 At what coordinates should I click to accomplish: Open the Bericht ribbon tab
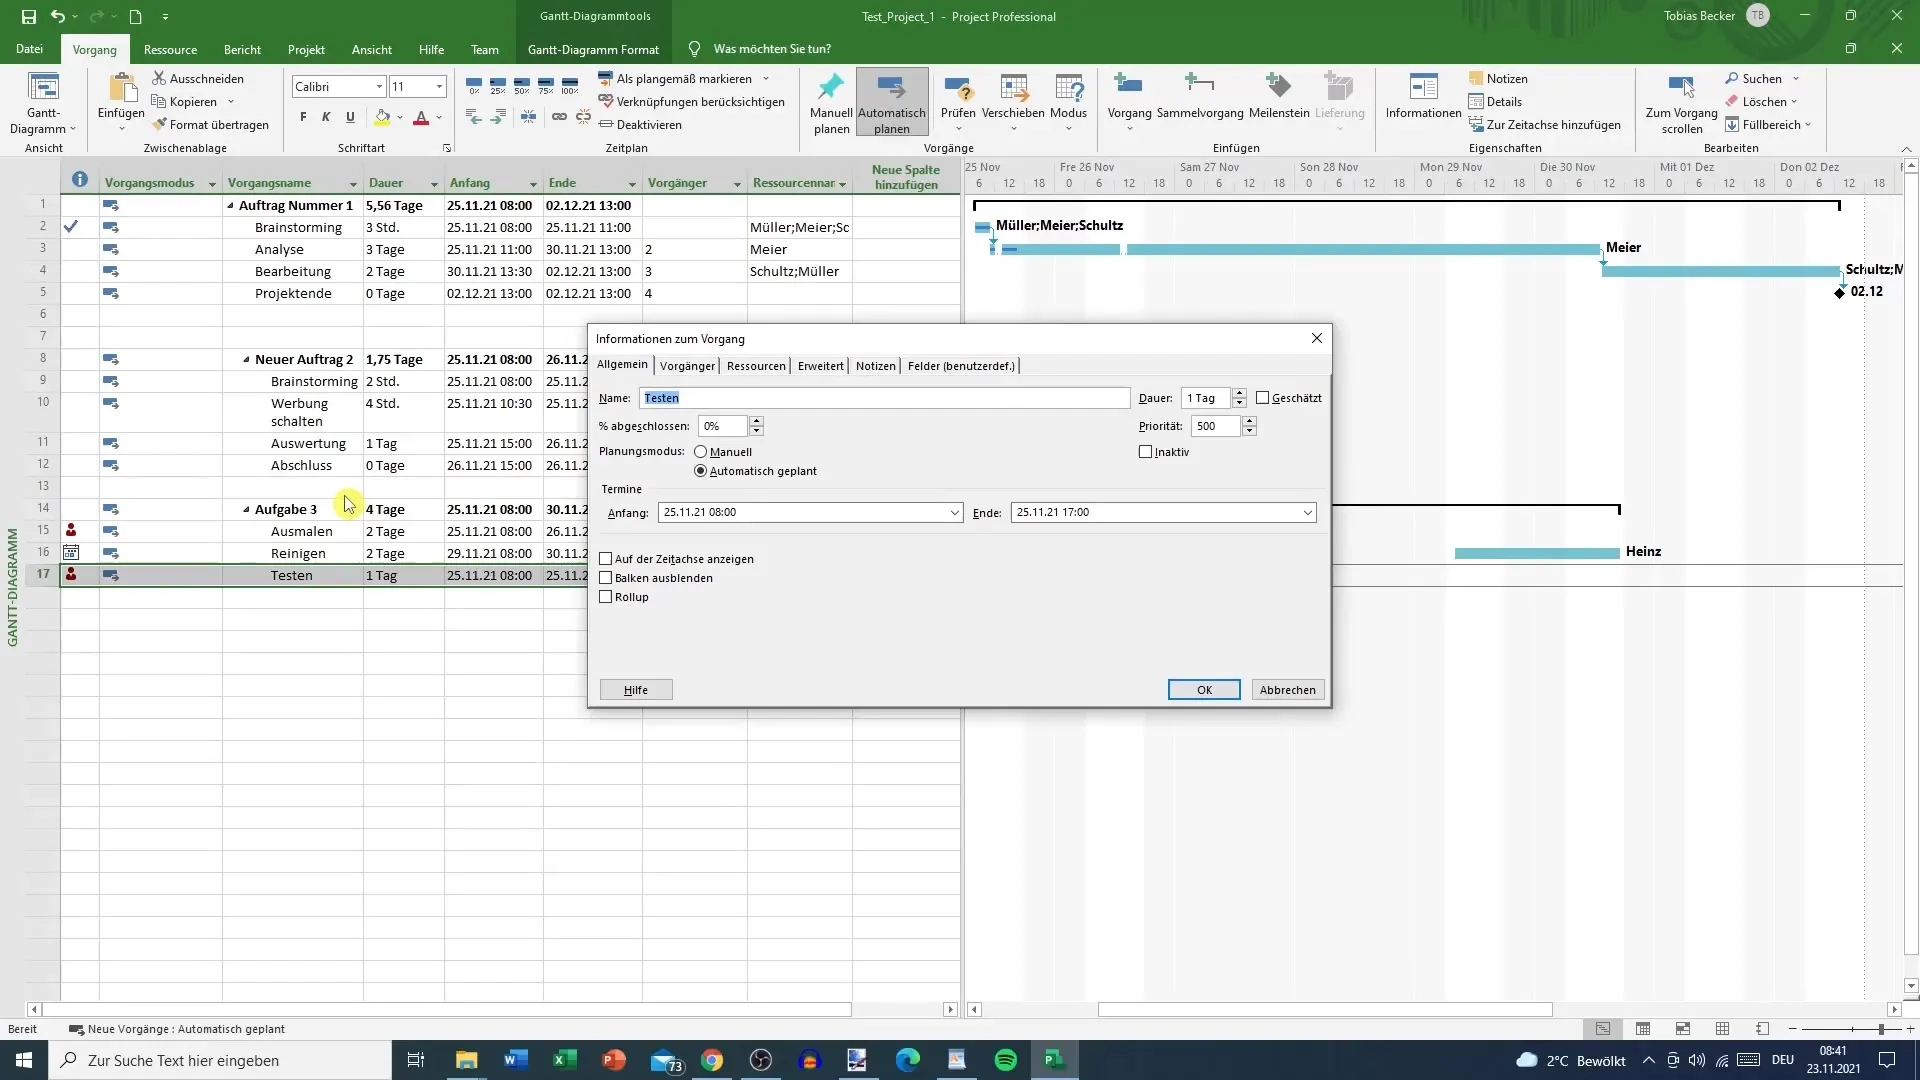point(242,49)
